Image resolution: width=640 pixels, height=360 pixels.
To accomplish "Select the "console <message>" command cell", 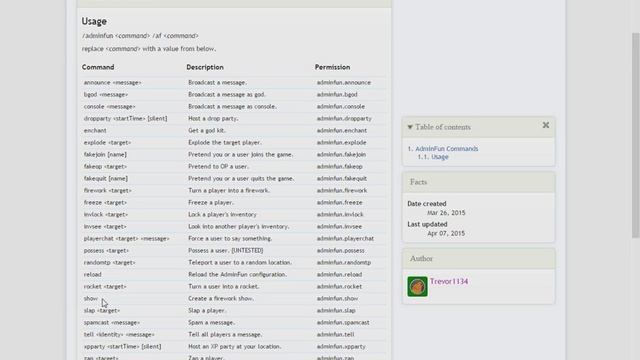I will [109, 107].
